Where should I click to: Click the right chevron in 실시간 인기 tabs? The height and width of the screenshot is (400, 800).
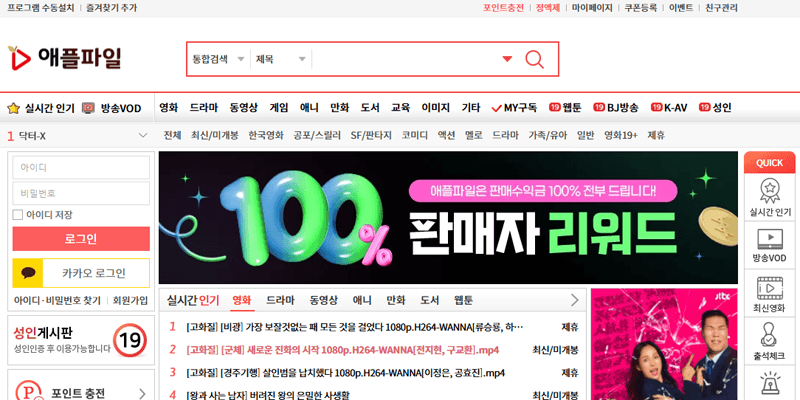pyautogui.click(x=574, y=300)
